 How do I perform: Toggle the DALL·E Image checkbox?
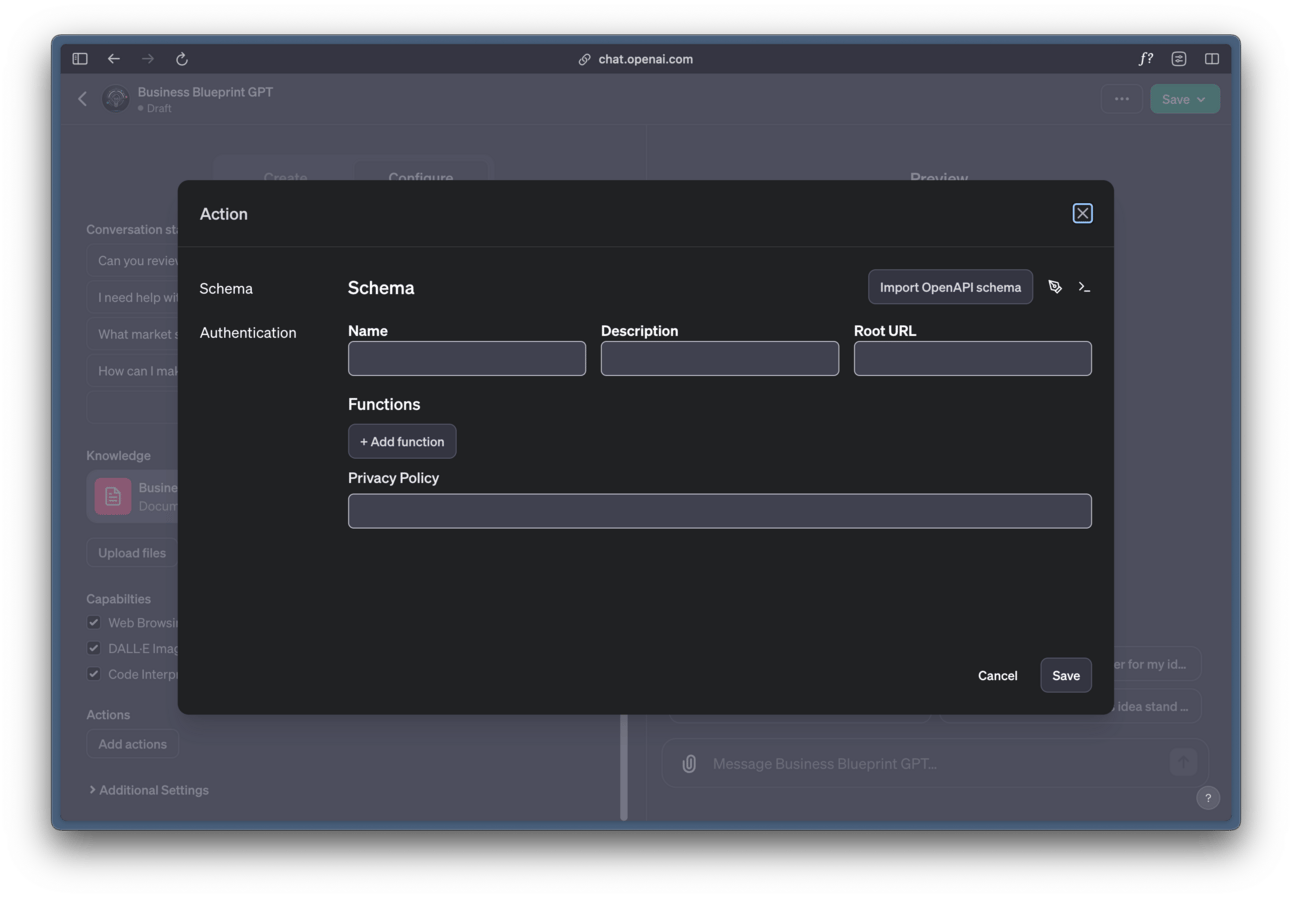(x=94, y=648)
